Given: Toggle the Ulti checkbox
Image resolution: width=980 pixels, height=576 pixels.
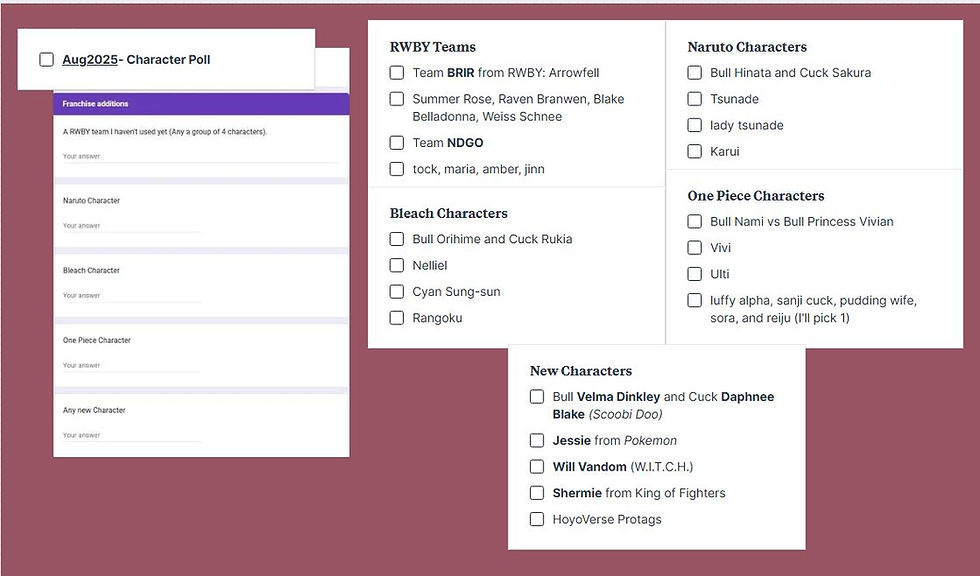Looking at the screenshot, I should click(x=695, y=274).
